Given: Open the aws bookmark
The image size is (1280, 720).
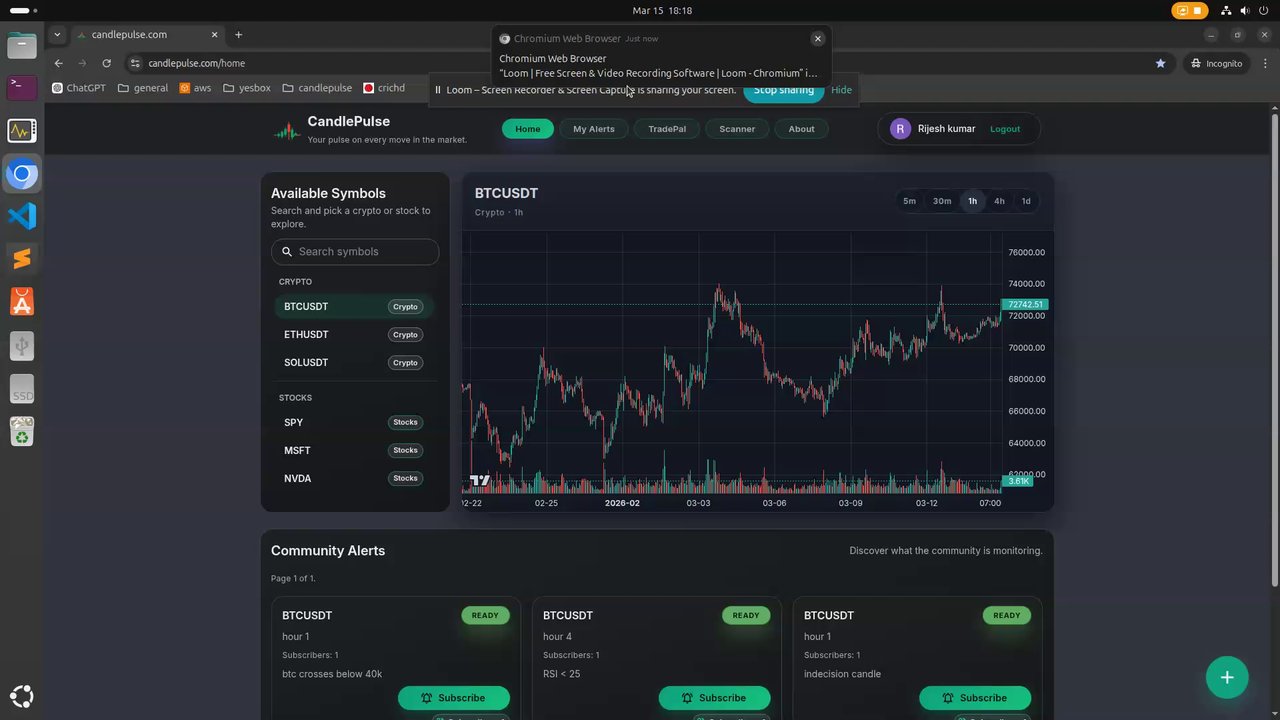Looking at the screenshot, I should [195, 88].
